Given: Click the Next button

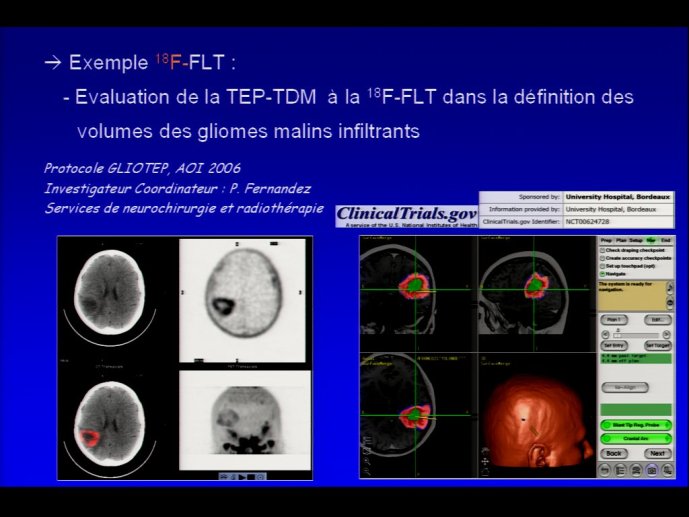Looking at the screenshot, I should coord(658,453).
